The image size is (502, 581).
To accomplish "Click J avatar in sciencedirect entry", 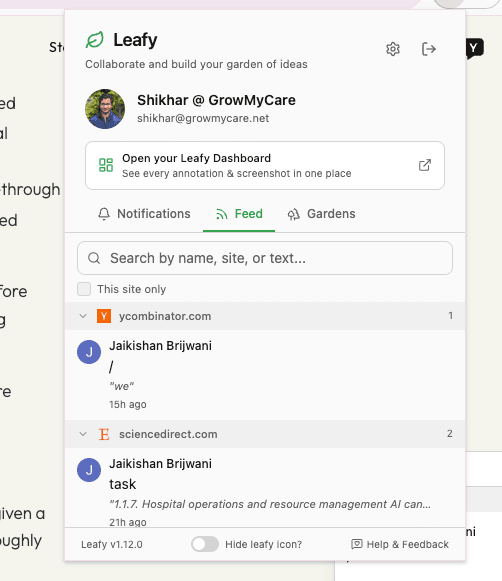I will click(x=89, y=470).
